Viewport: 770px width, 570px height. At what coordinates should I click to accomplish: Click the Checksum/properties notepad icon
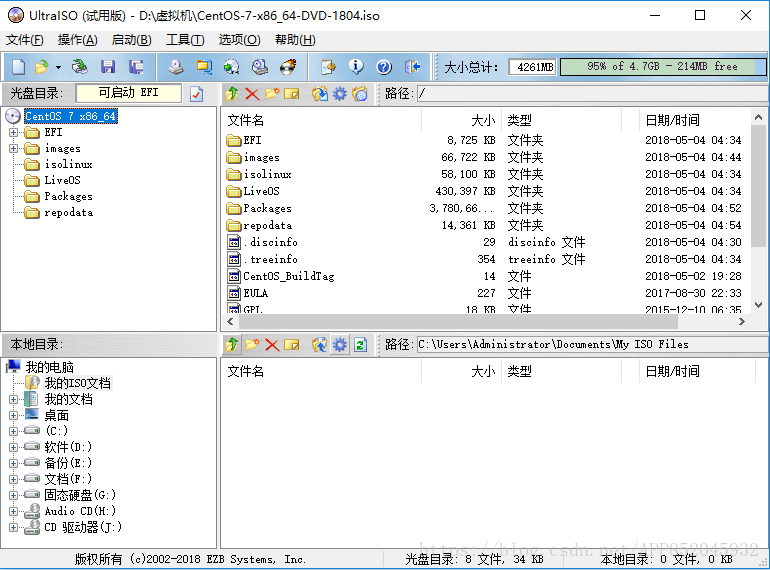(x=328, y=67)
